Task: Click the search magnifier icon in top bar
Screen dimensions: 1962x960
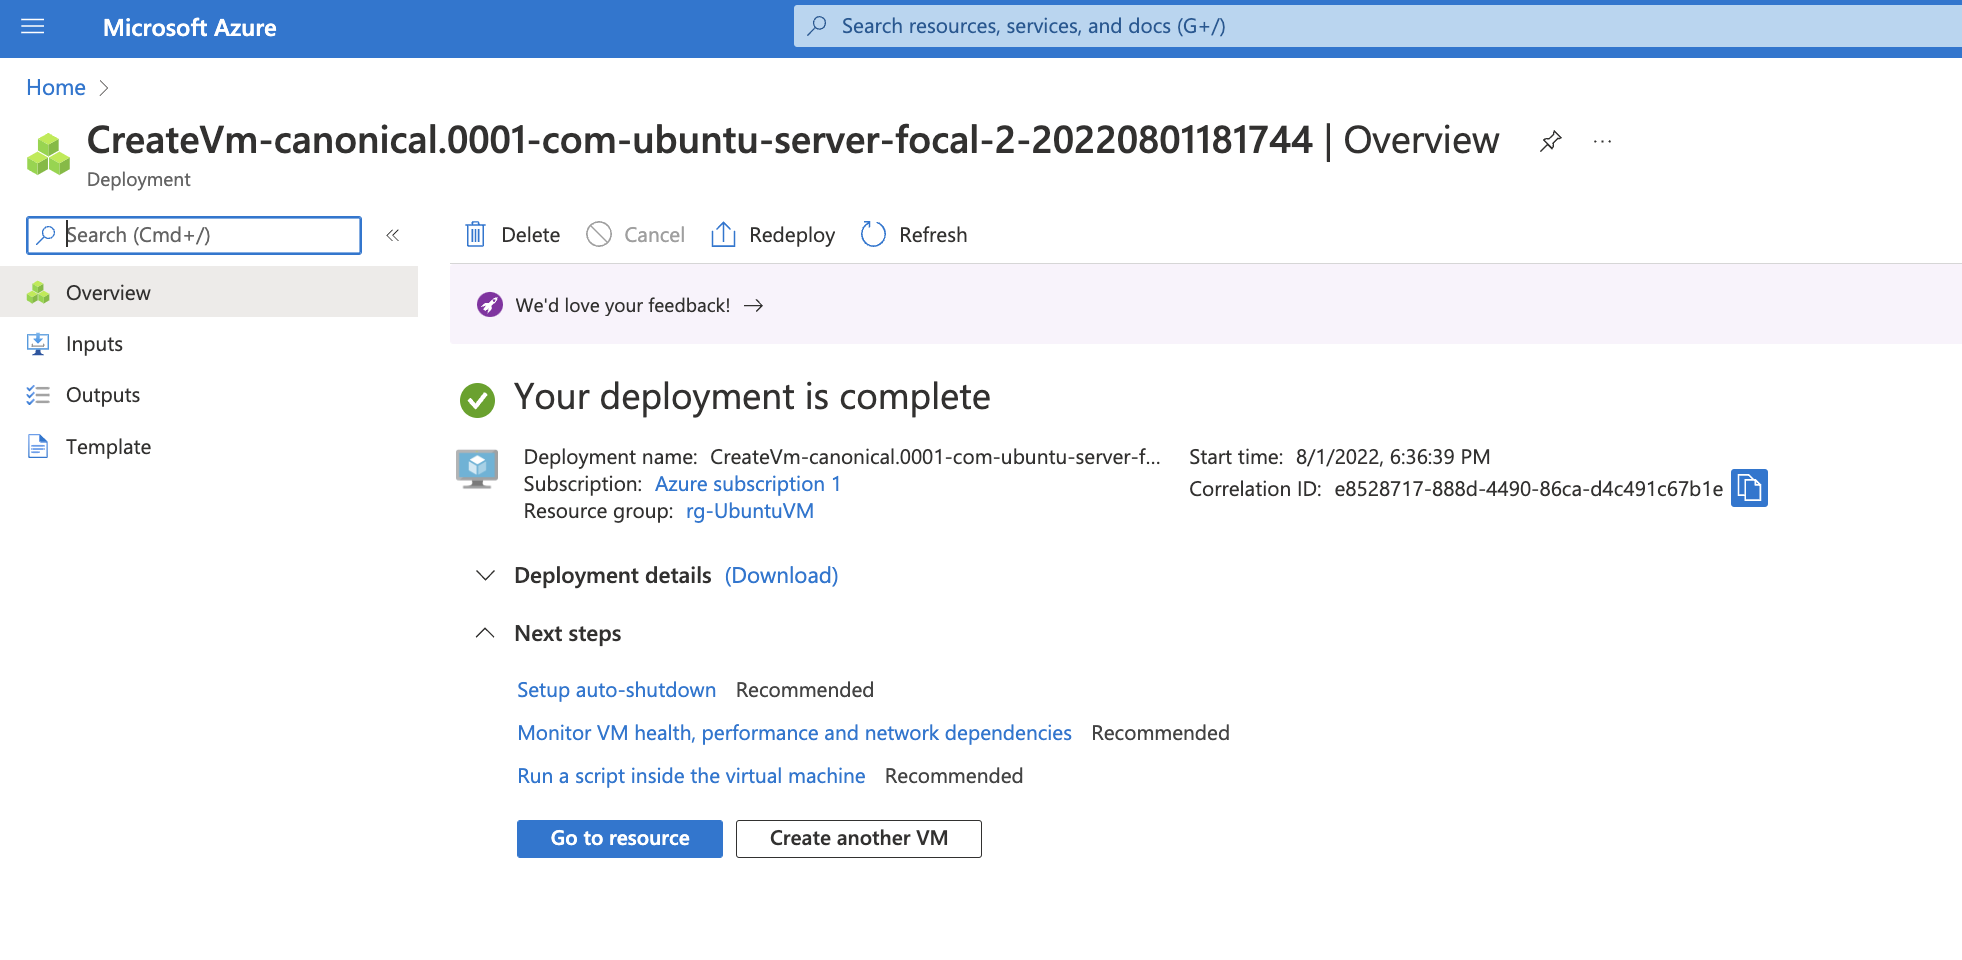Action: pyautogui.click(x=817, y=26)
